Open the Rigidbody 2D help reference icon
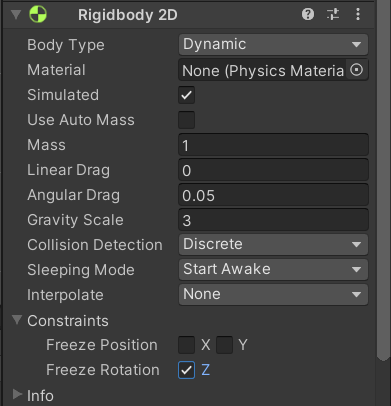The image size is (391, 406). point(308,14)
